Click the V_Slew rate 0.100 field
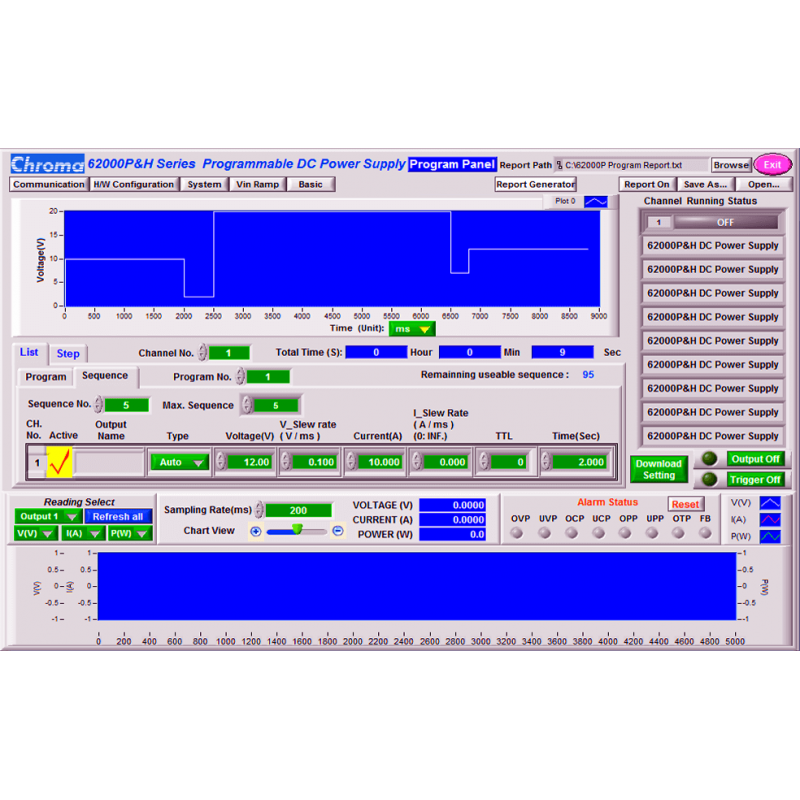 [x=314, y=462]
